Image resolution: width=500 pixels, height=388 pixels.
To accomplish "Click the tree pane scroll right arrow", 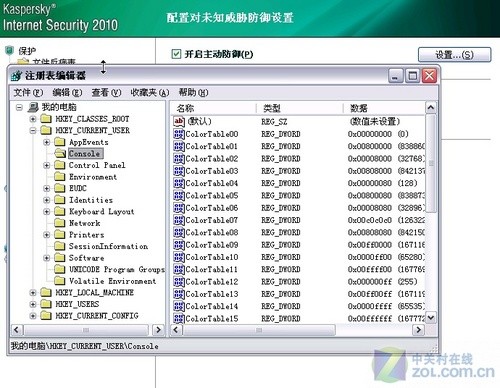I will point(159,330).
